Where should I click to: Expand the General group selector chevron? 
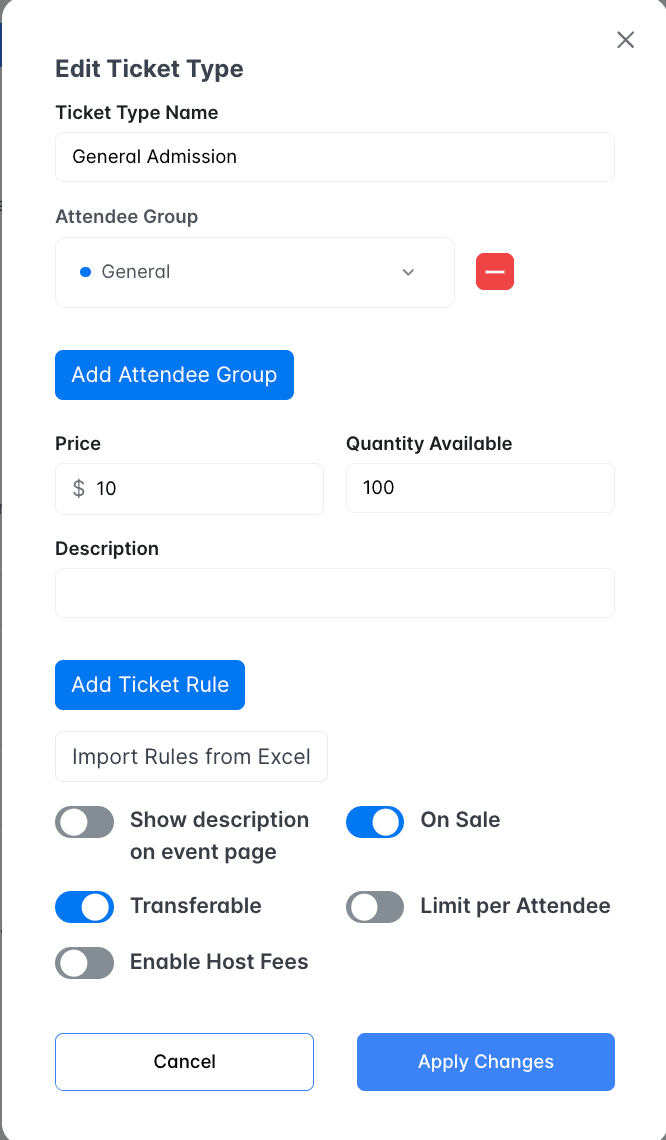408,271
